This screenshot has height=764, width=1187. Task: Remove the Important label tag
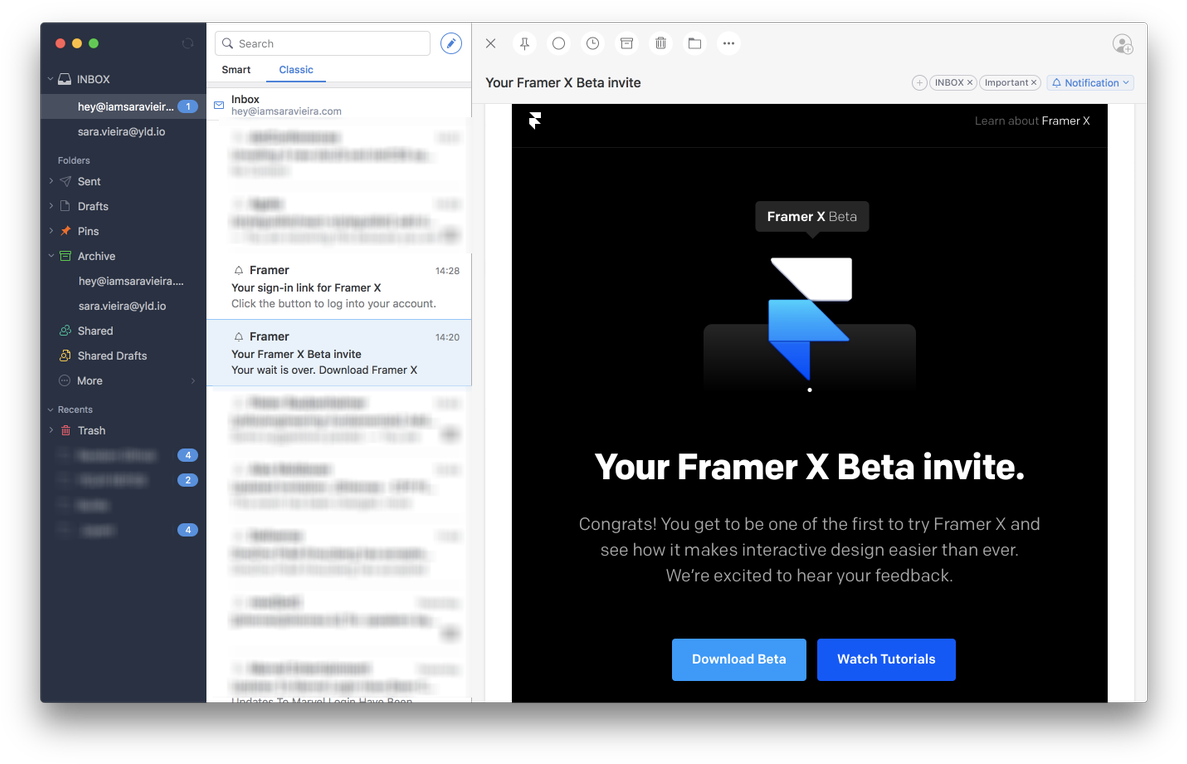click(1034, 83)
